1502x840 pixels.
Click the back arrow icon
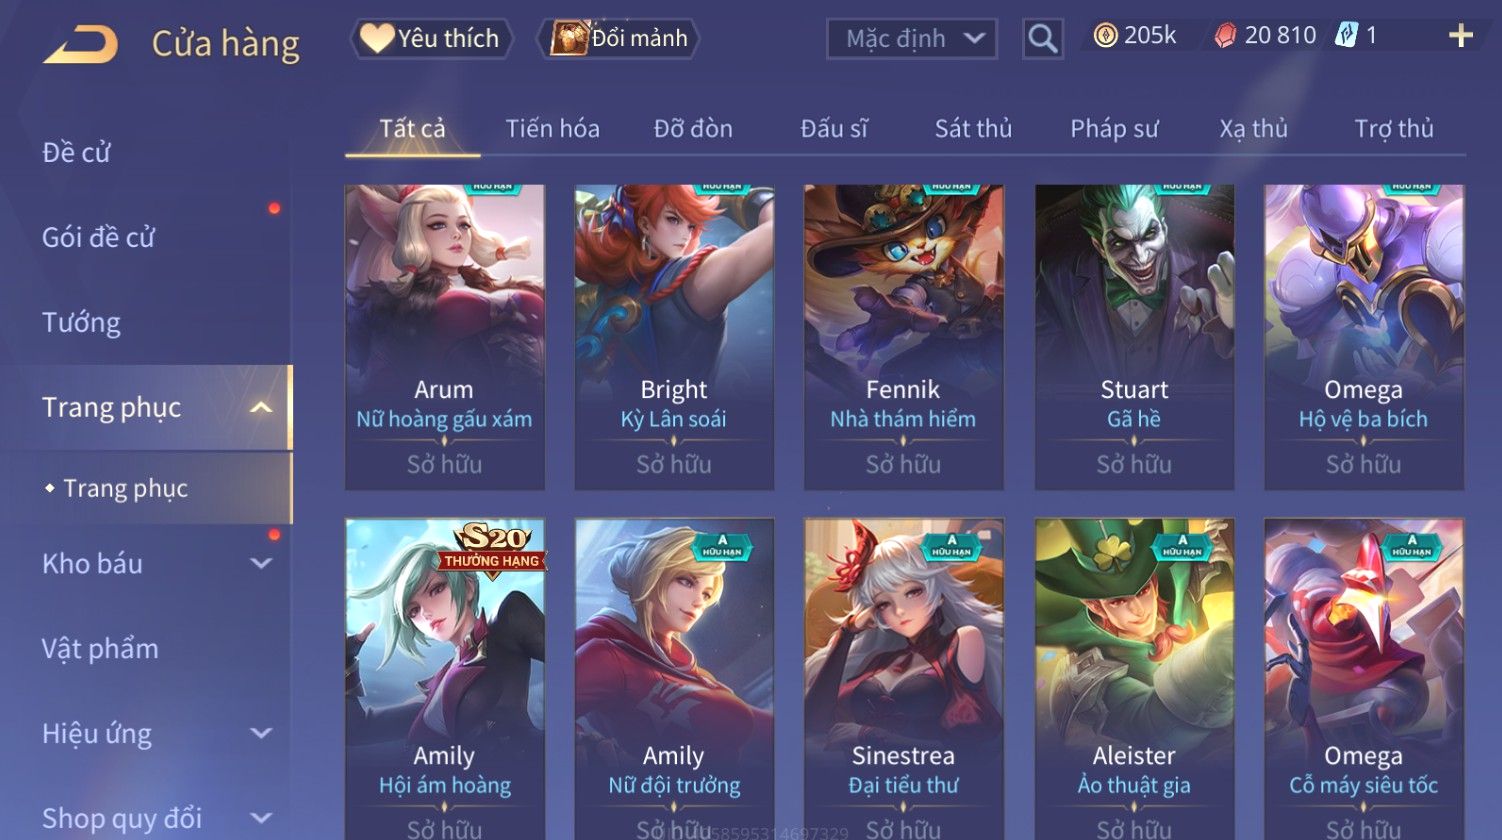pyautogui.click(x=81, y=44)
